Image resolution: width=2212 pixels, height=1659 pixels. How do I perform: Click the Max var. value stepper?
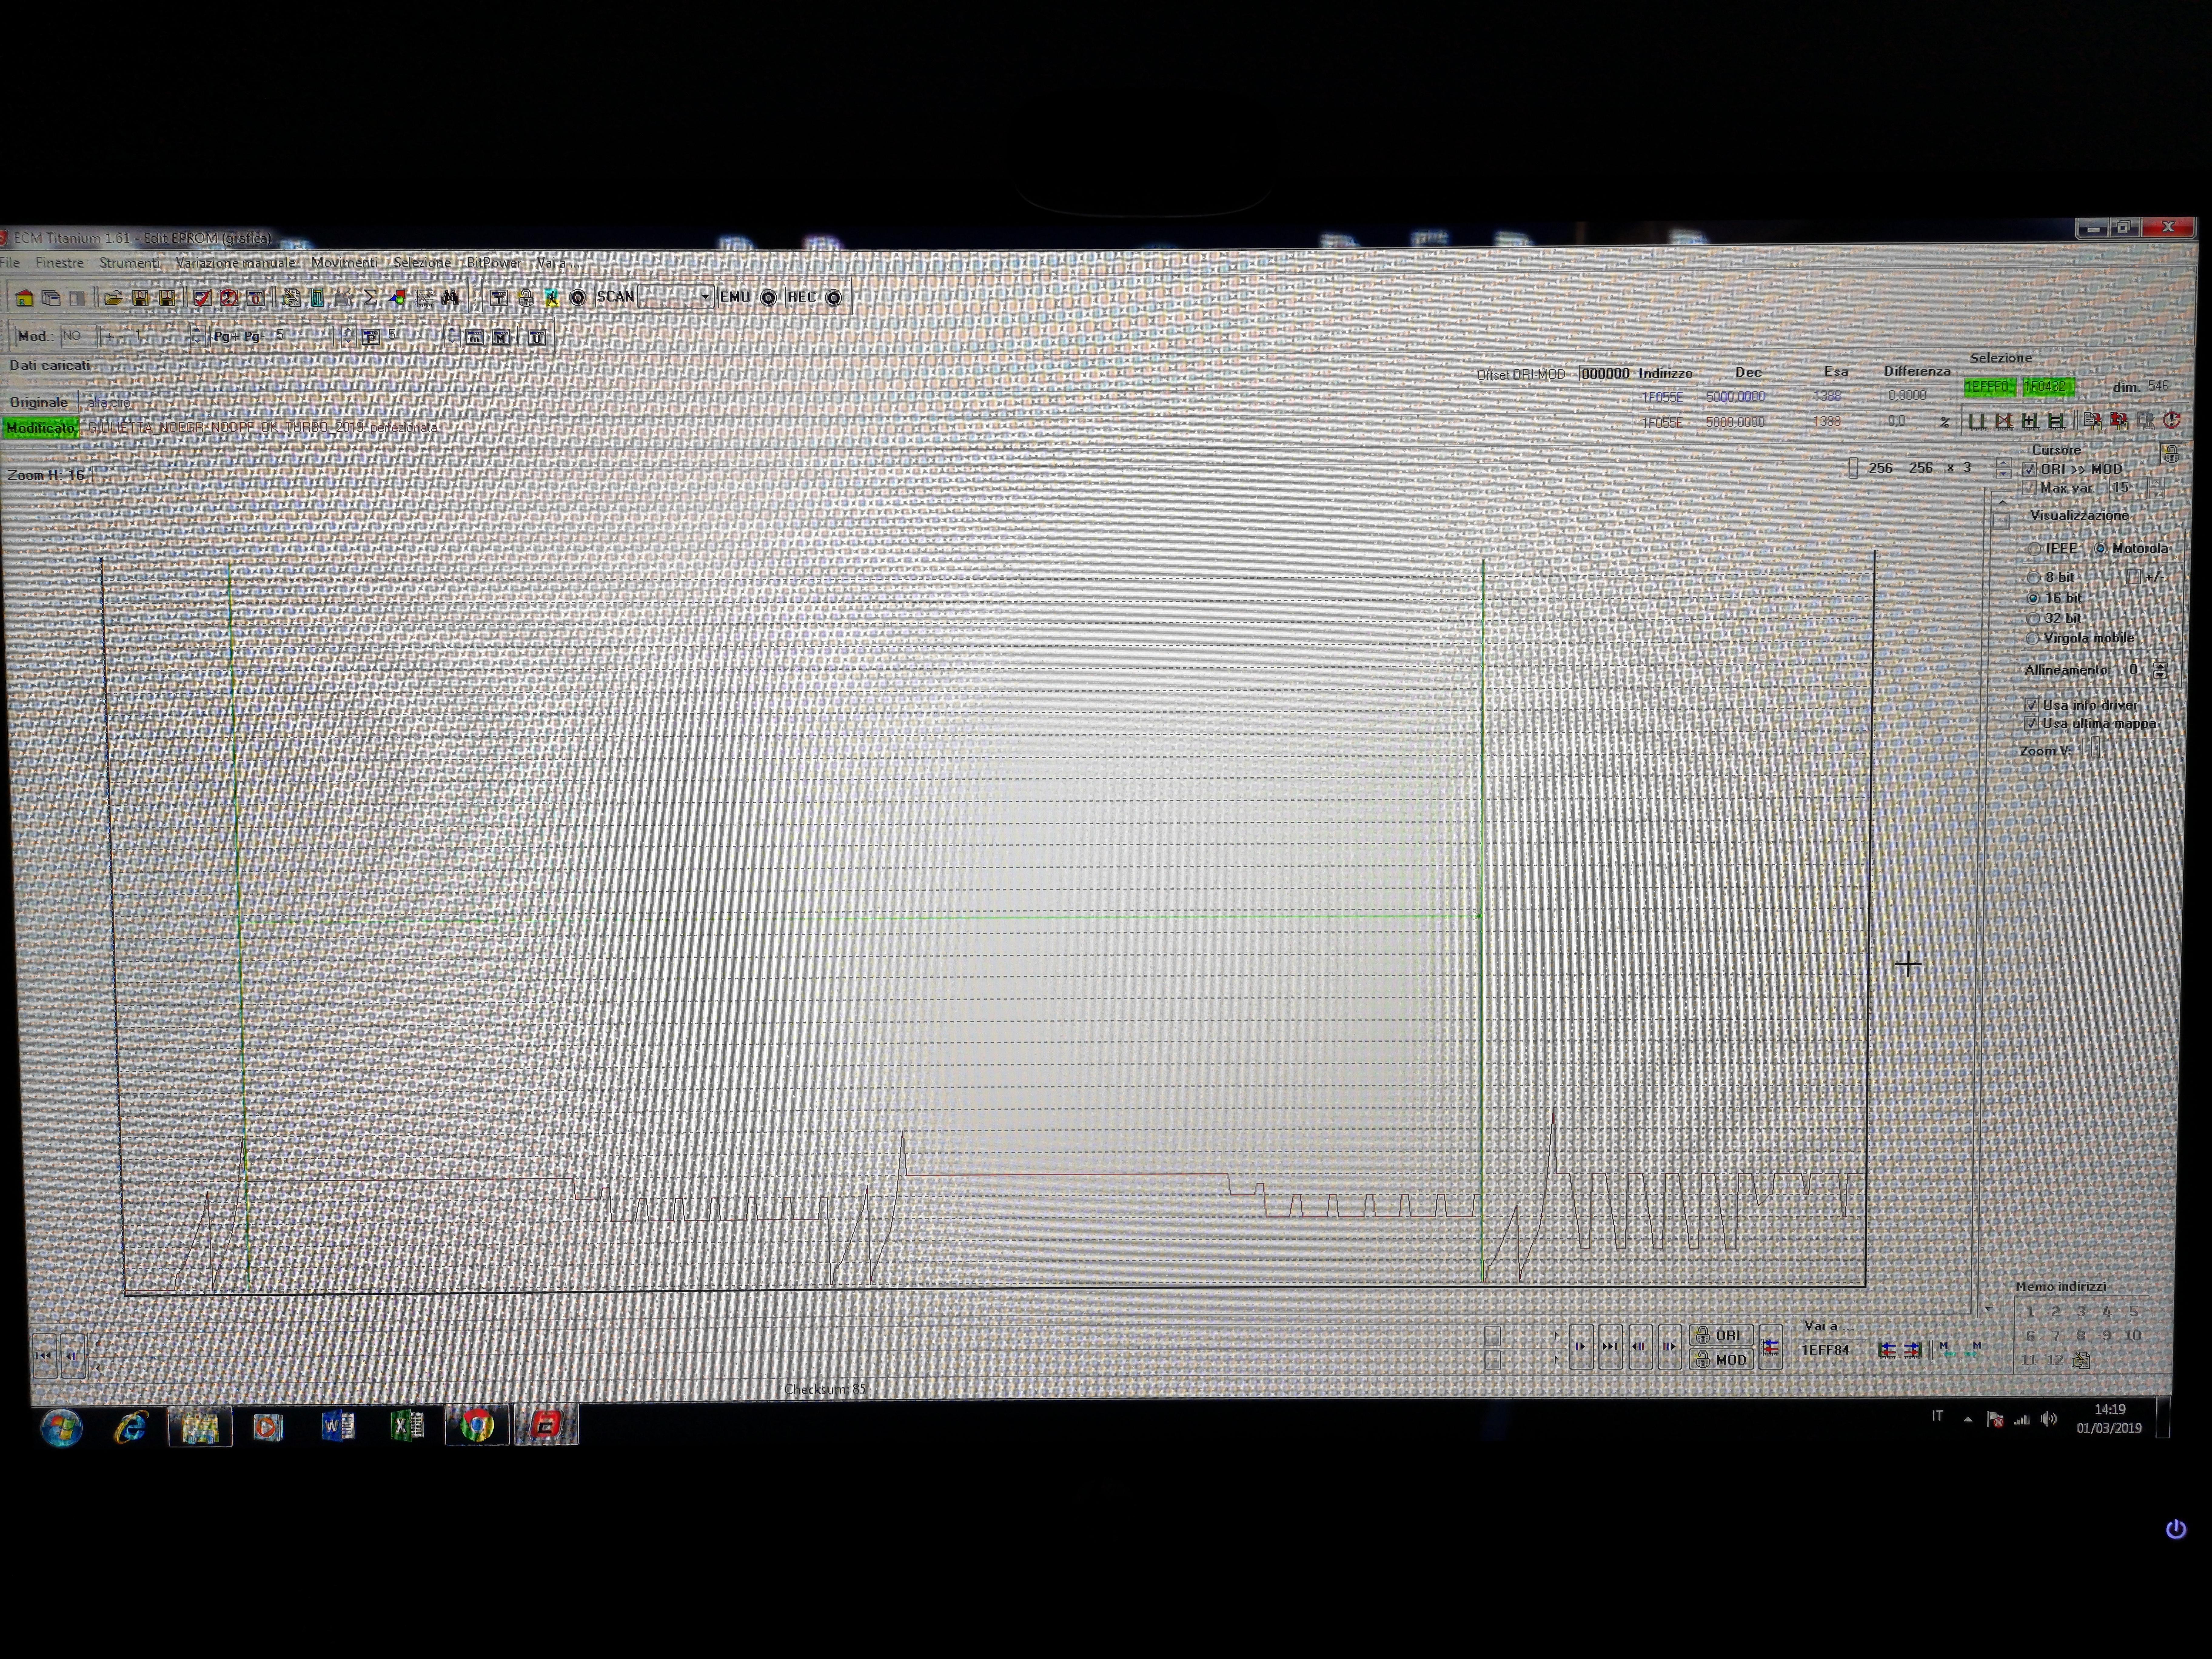[x=2157, y=488]
